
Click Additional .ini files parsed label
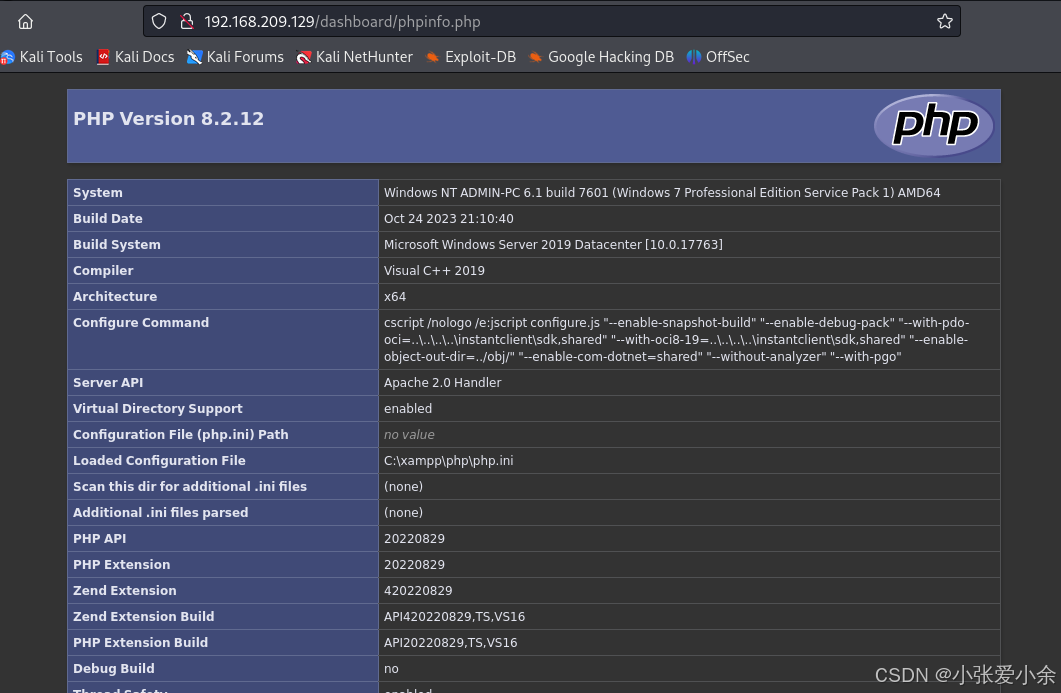coord(160,512)
